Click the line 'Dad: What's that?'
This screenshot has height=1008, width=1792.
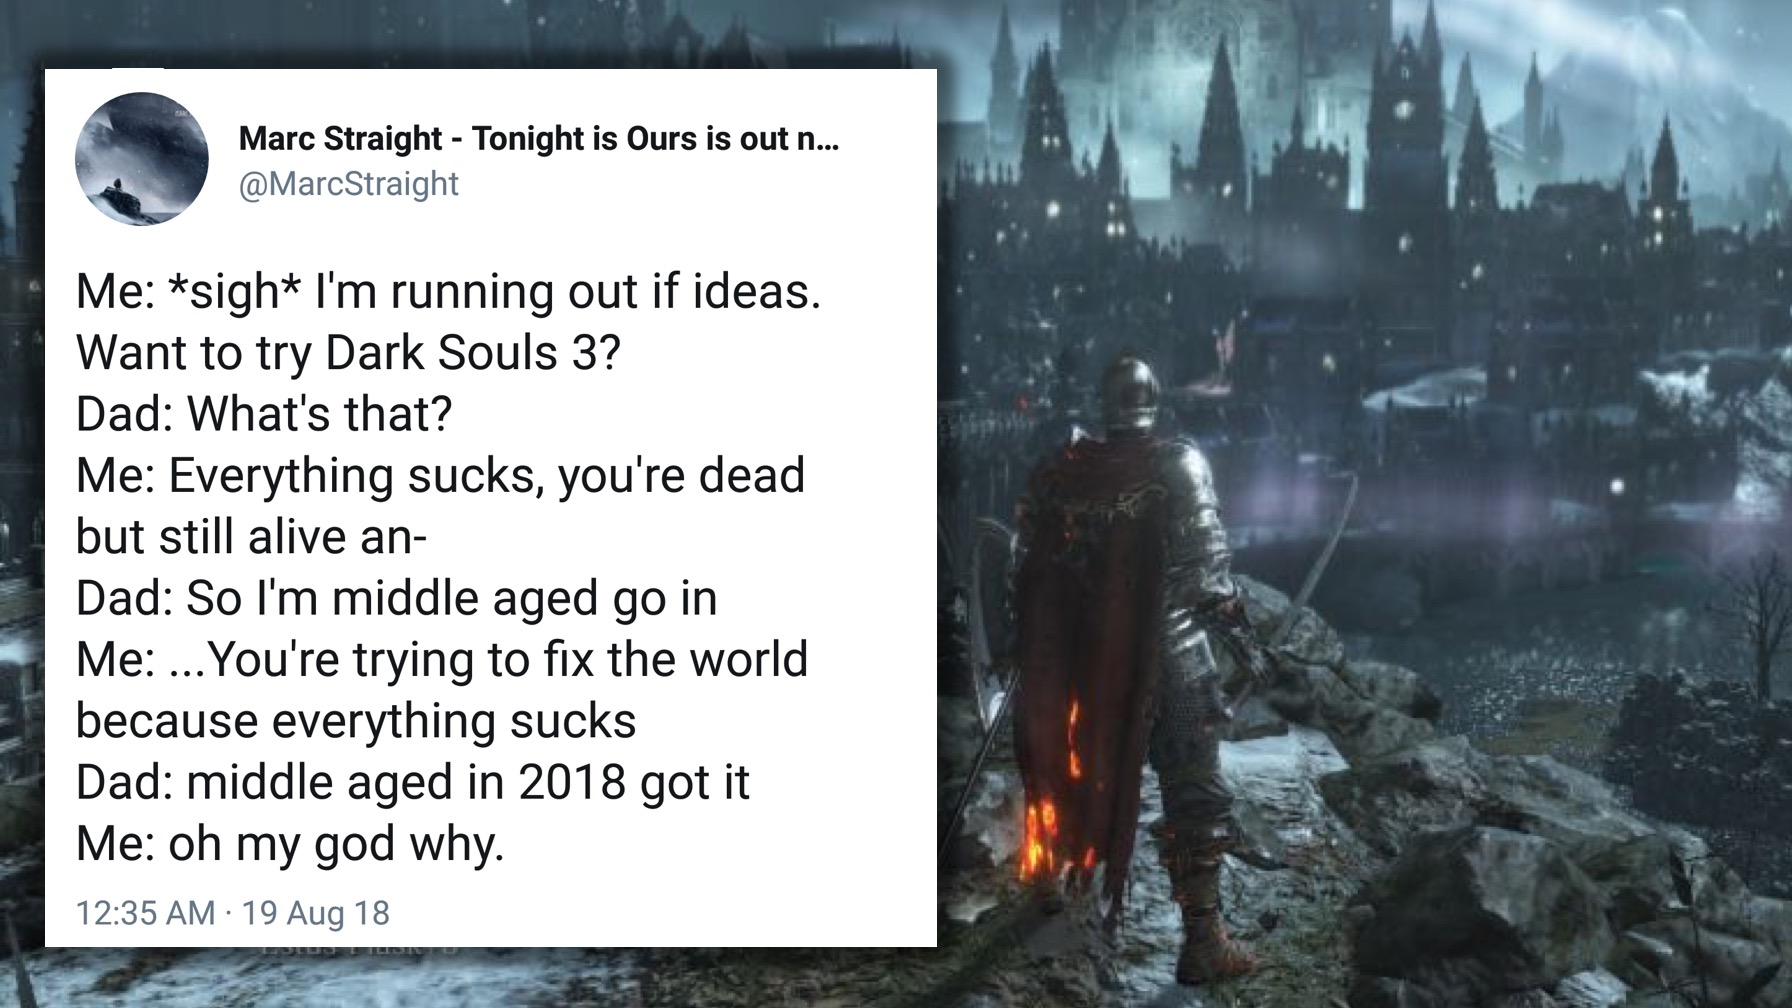tap(264, 414)
